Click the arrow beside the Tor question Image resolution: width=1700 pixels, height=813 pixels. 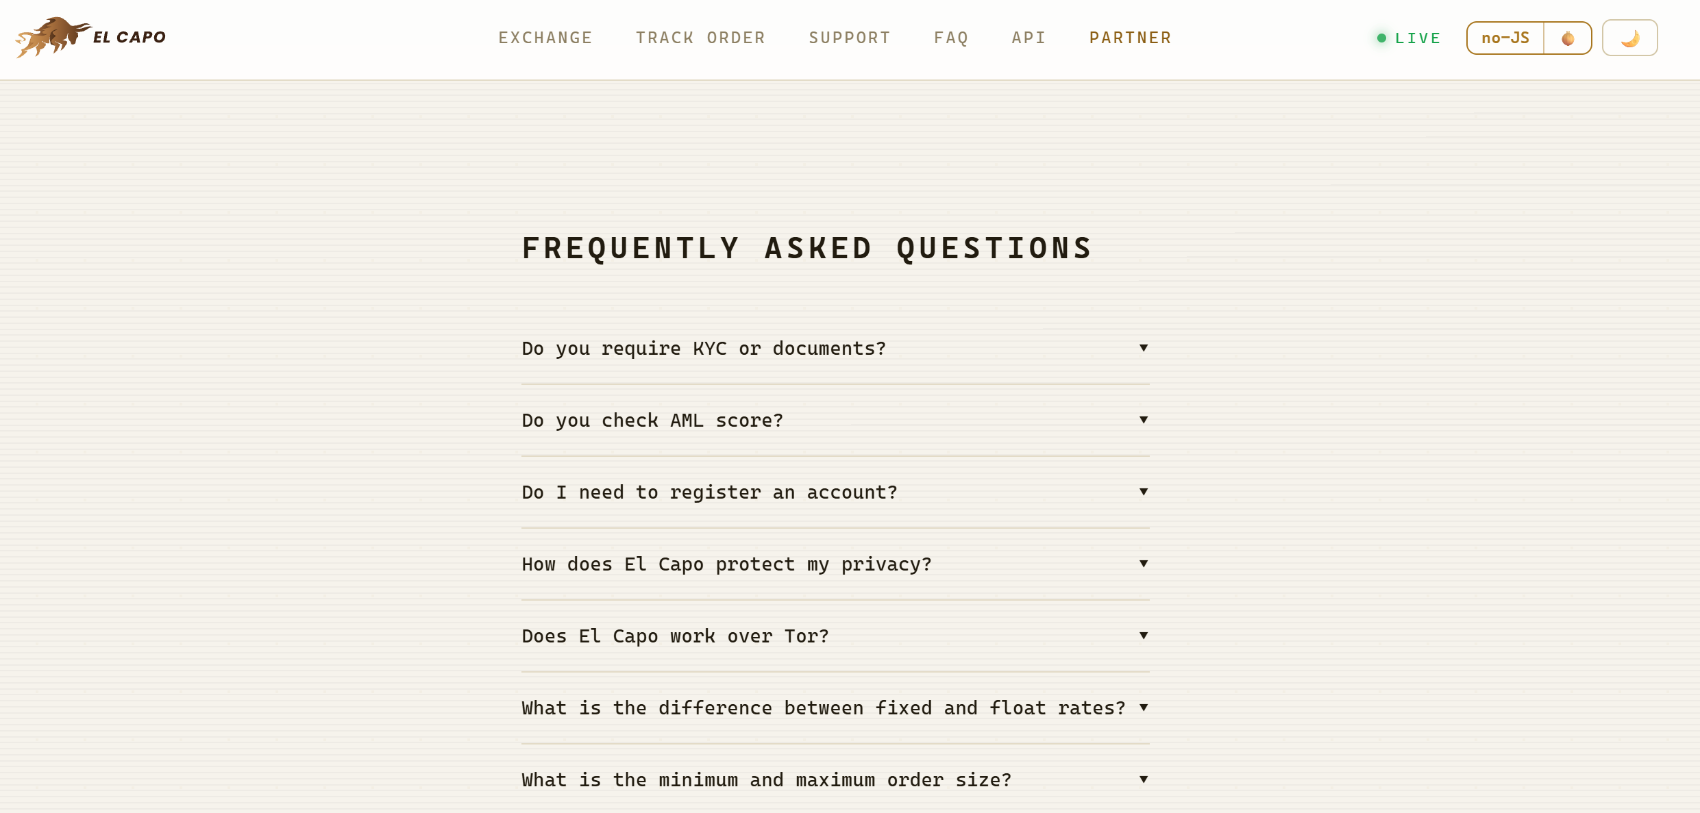[x=1143, y=635]
